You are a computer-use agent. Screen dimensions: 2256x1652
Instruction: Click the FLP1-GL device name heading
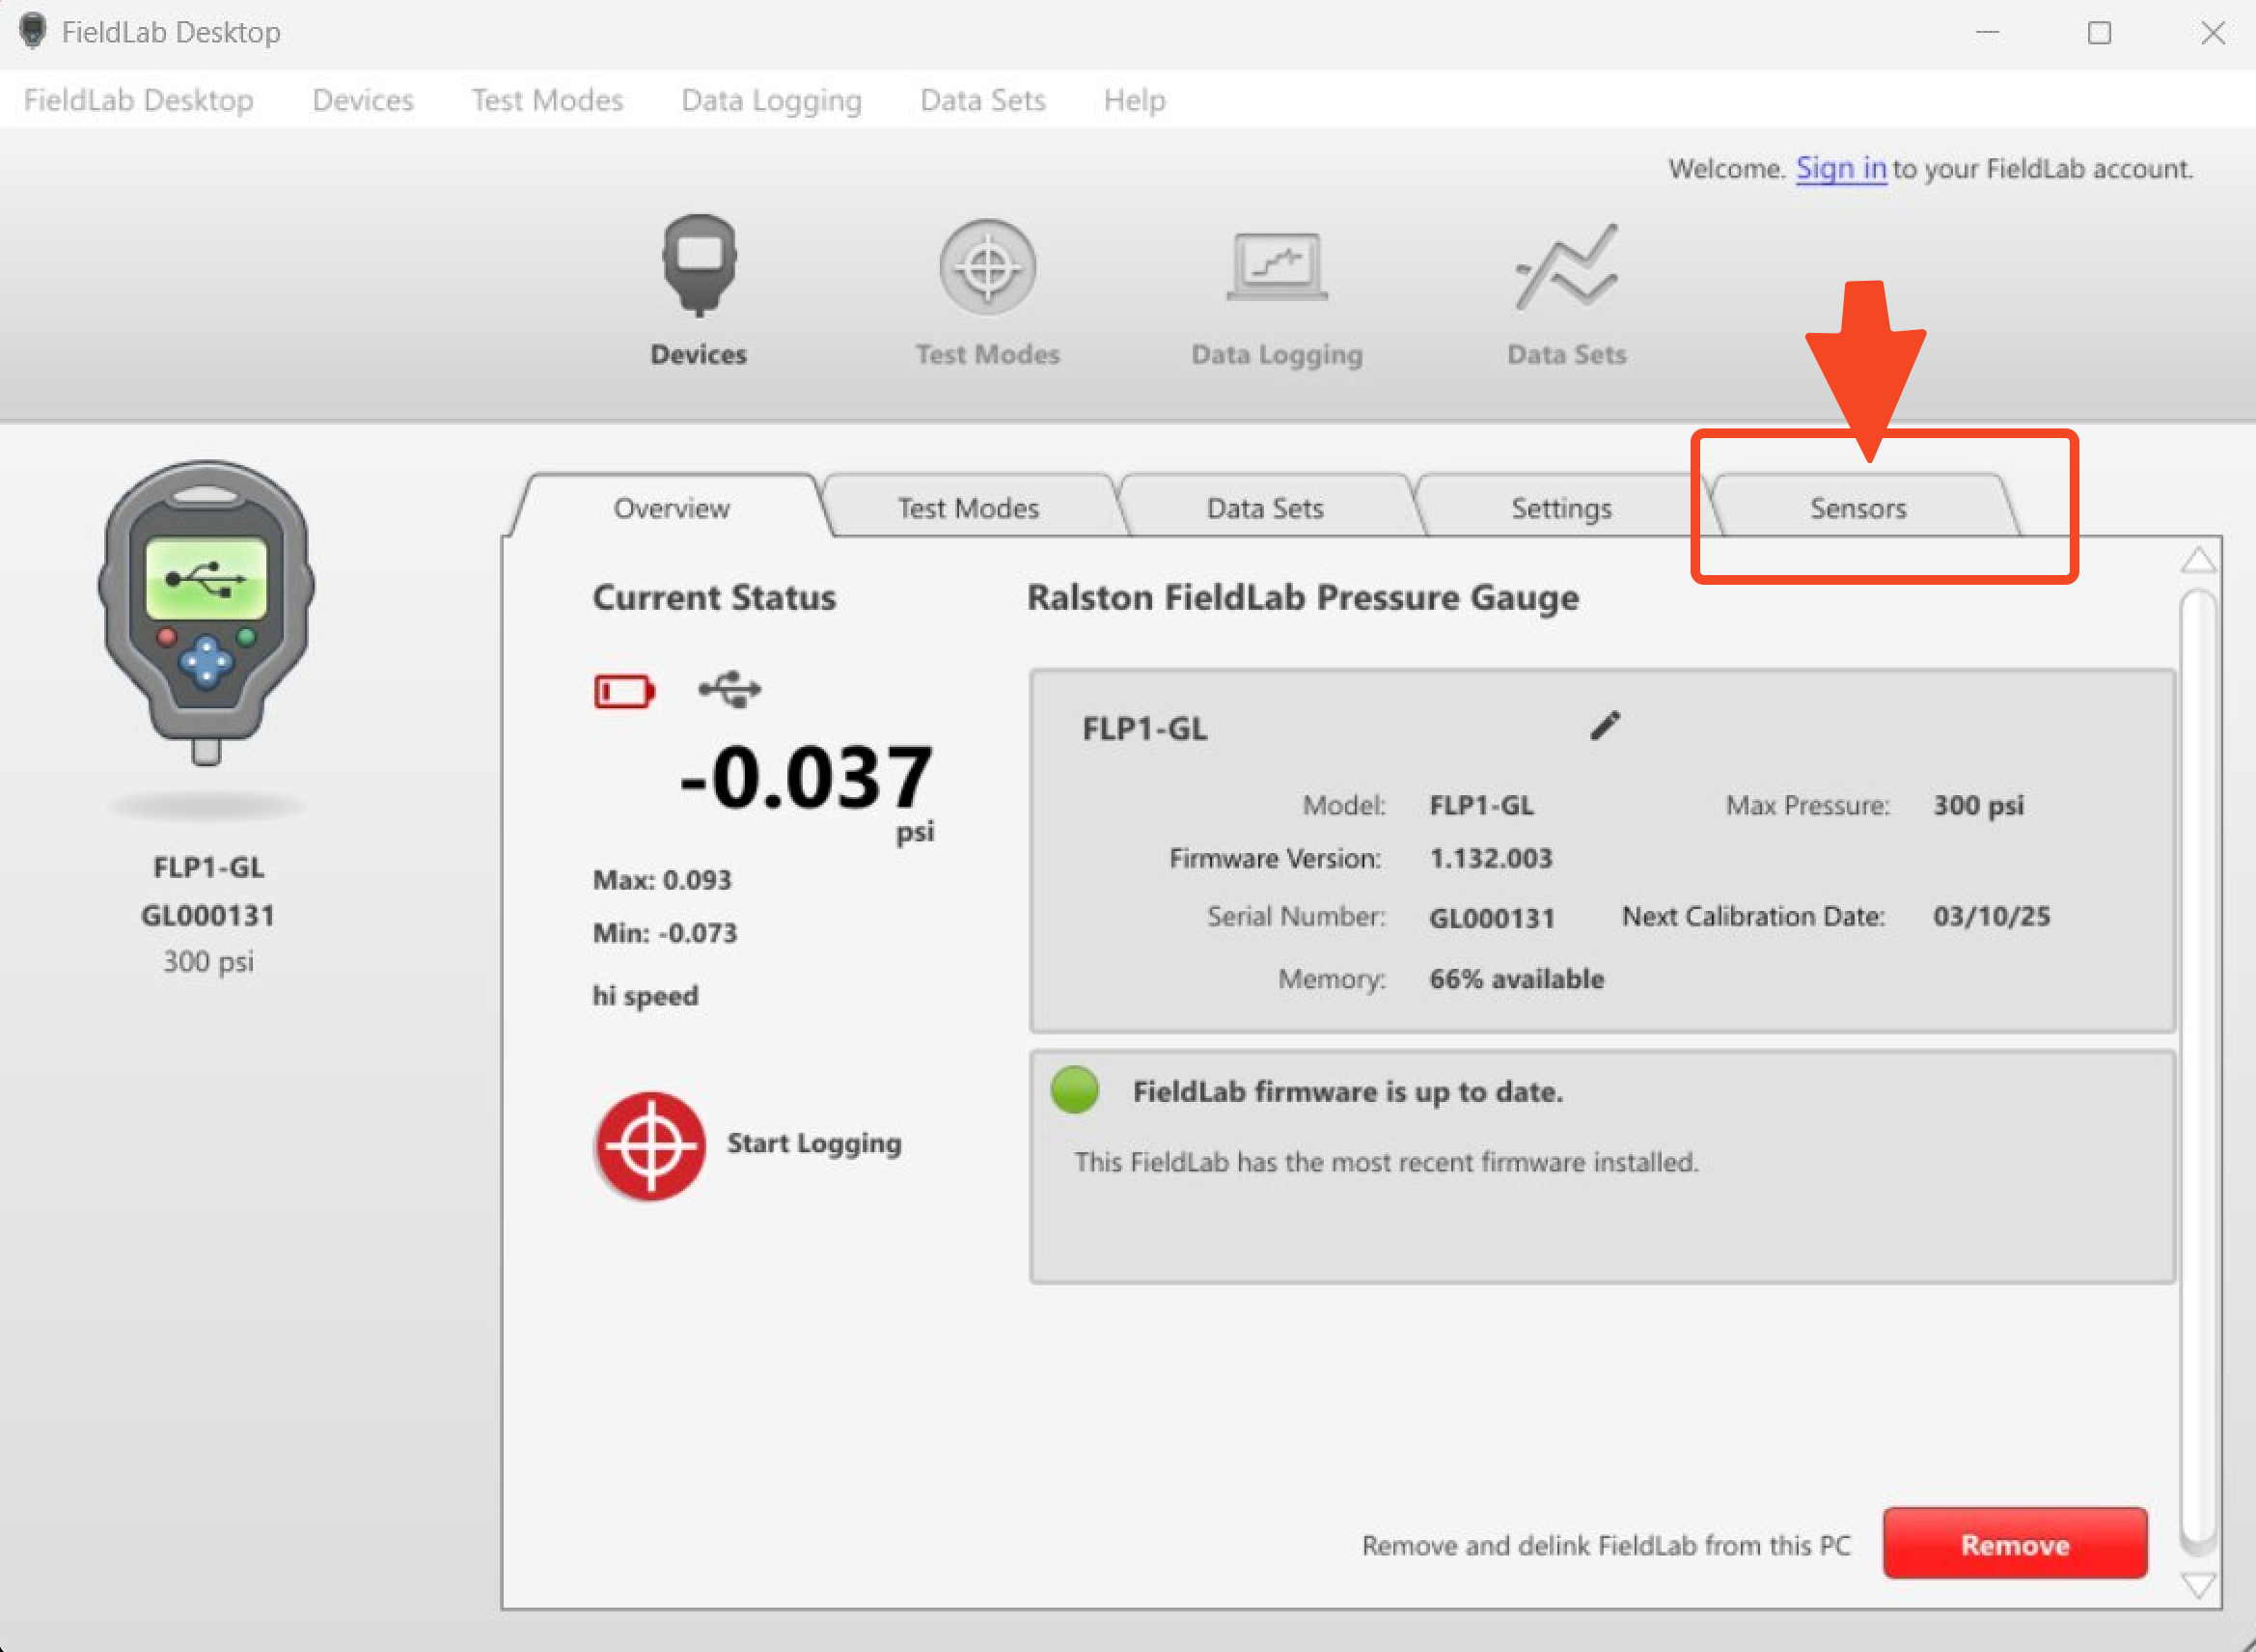(x=1145, y=729)
